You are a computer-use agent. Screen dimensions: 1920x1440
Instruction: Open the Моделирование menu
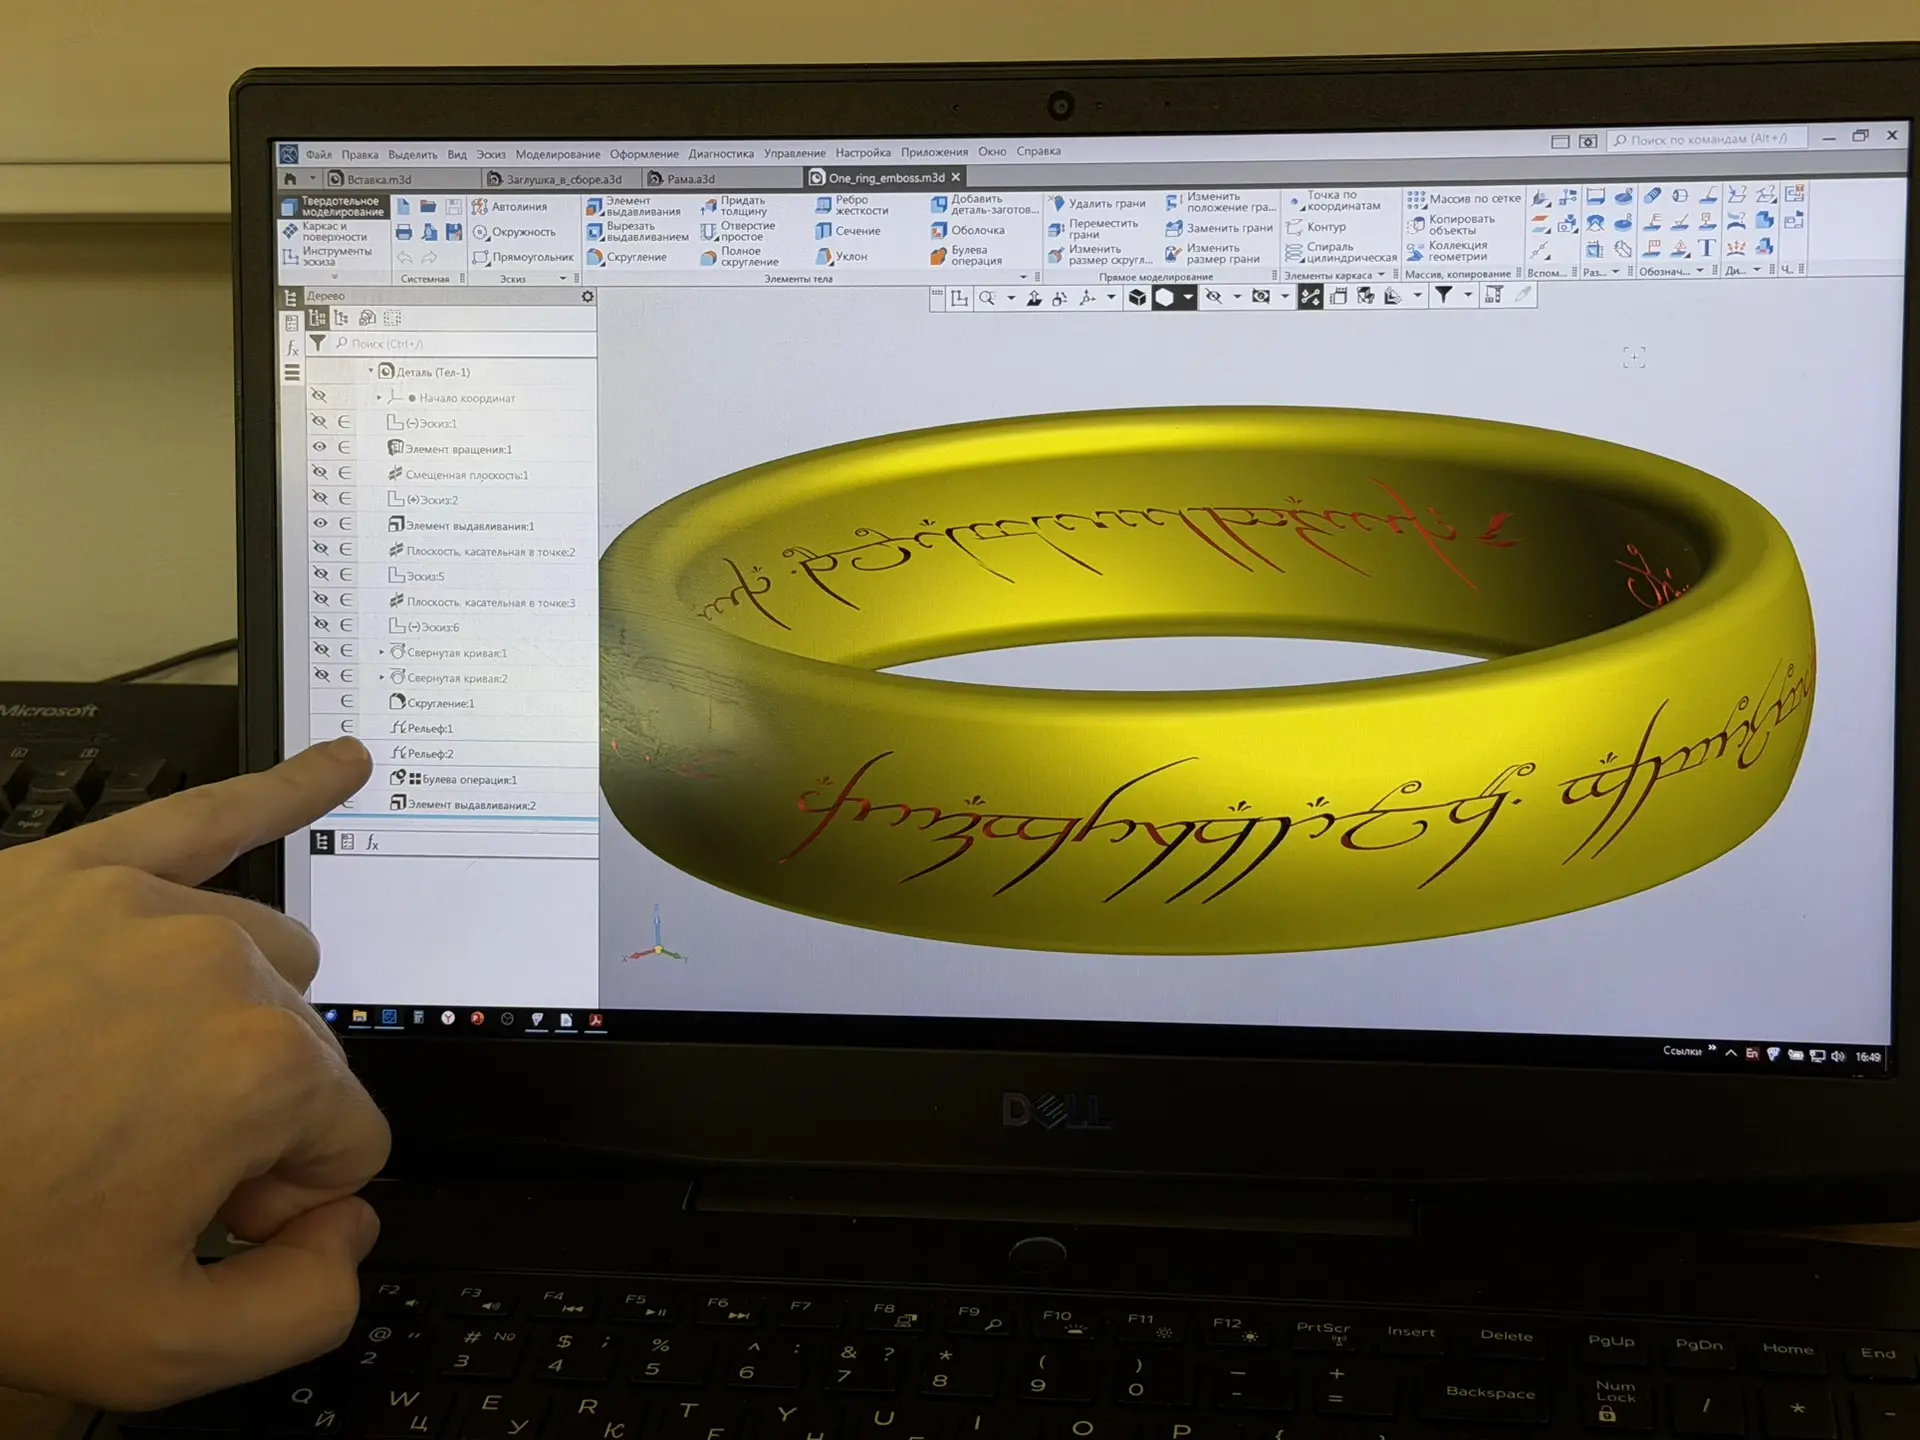click(558, 154)
